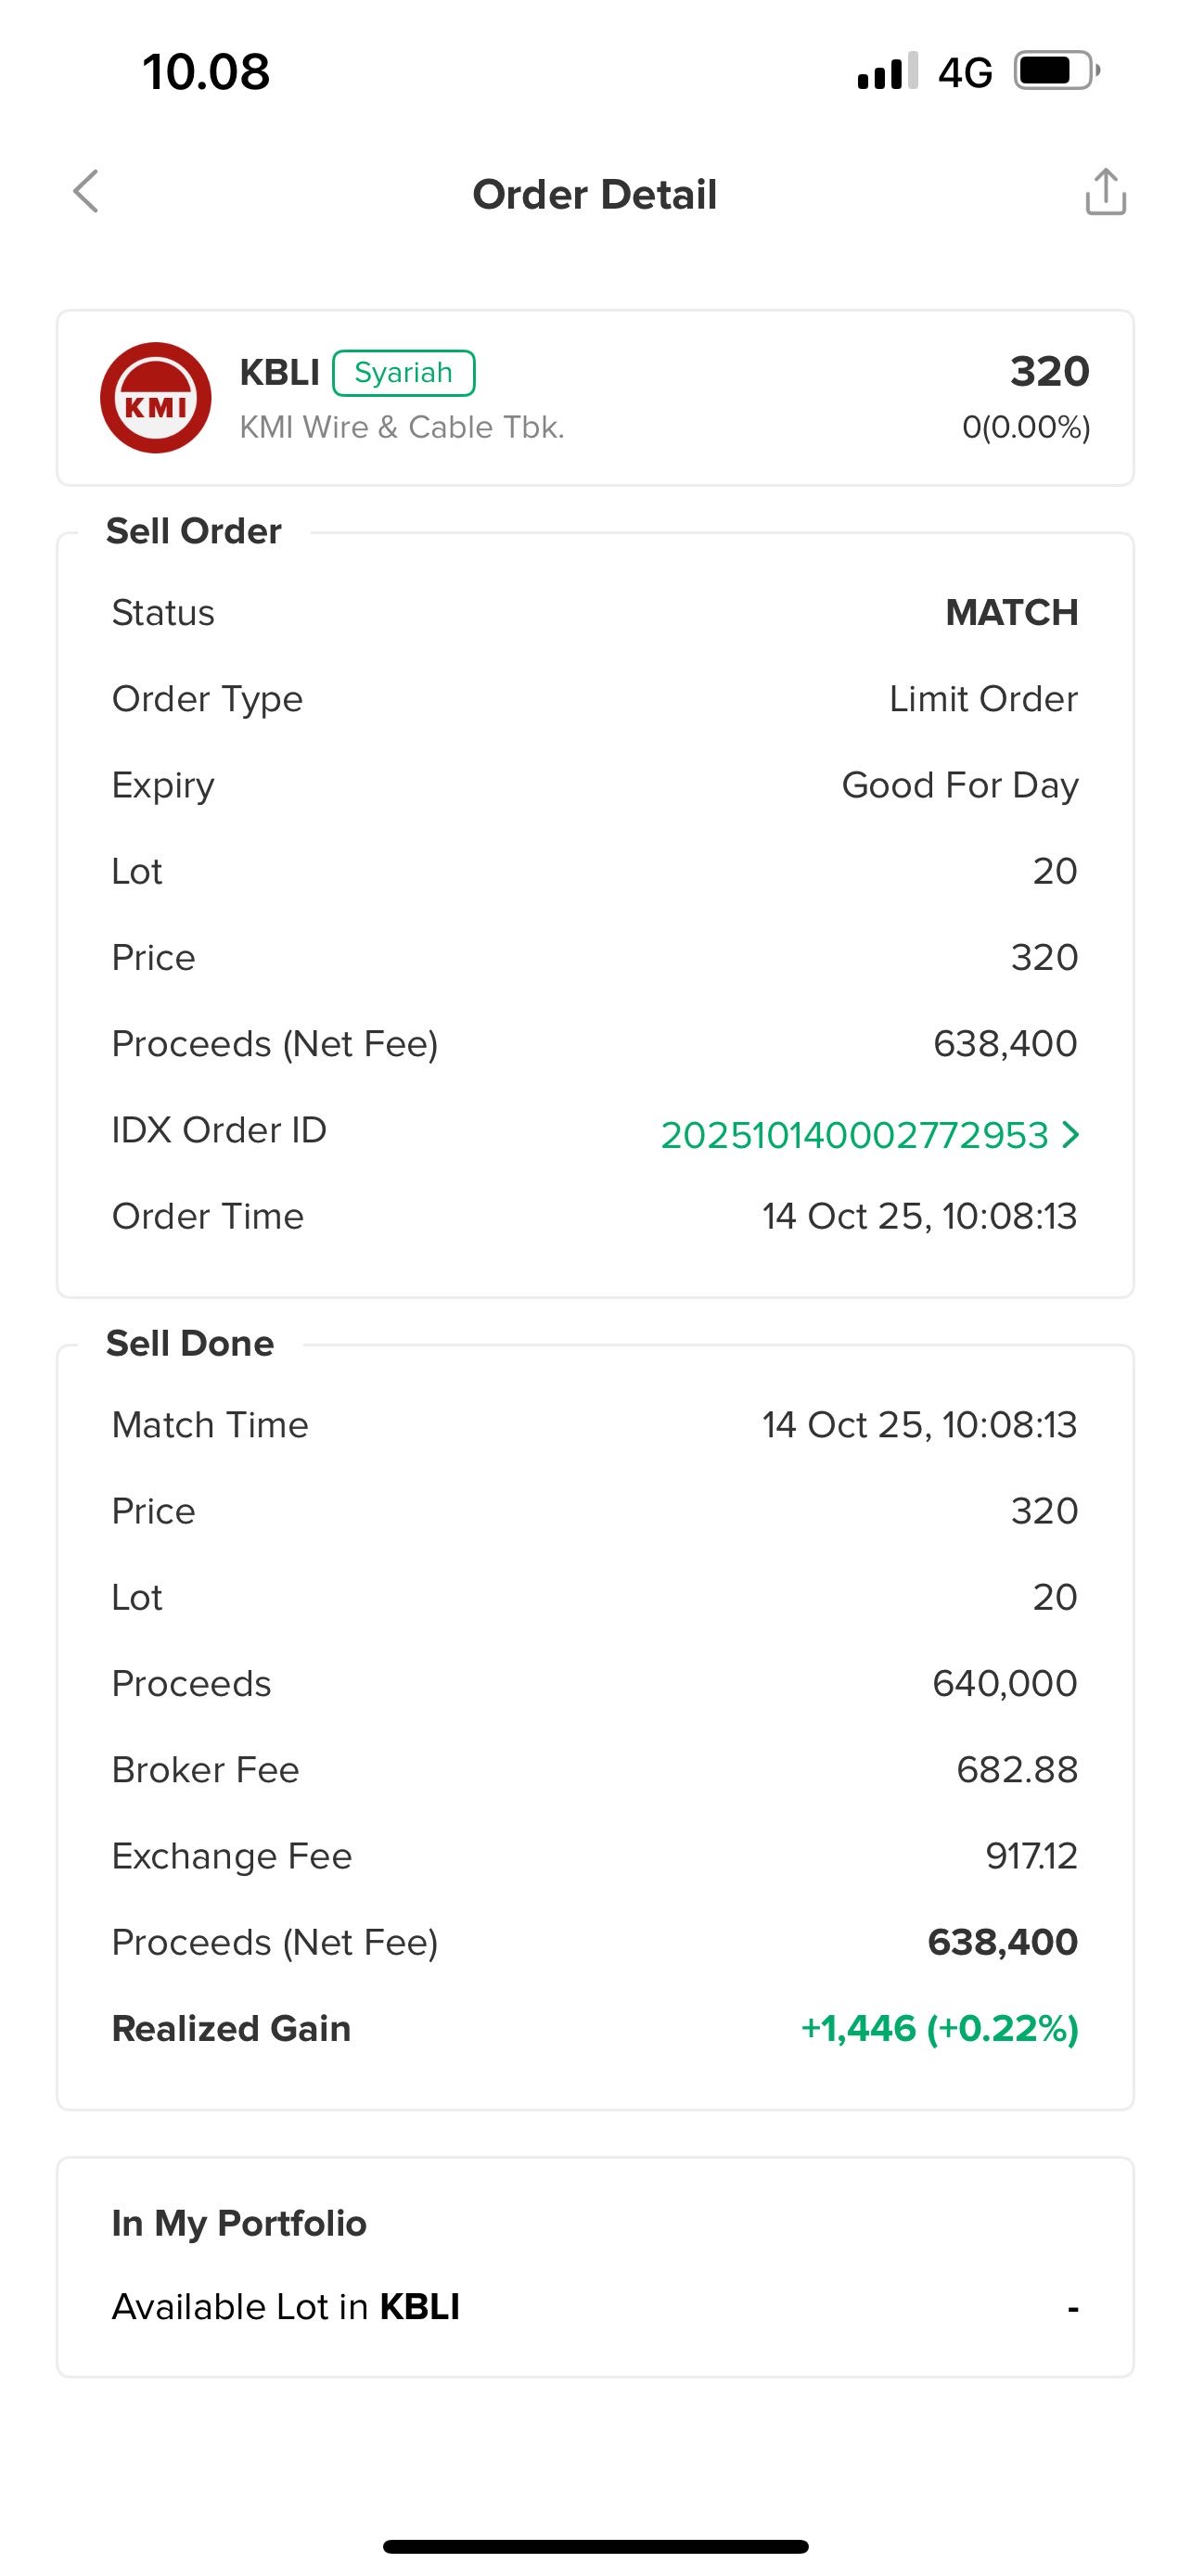This screenshot has height=2576, width=1191.
Task: Tap the In My Portfolio heading
Action: (239, 2222)
